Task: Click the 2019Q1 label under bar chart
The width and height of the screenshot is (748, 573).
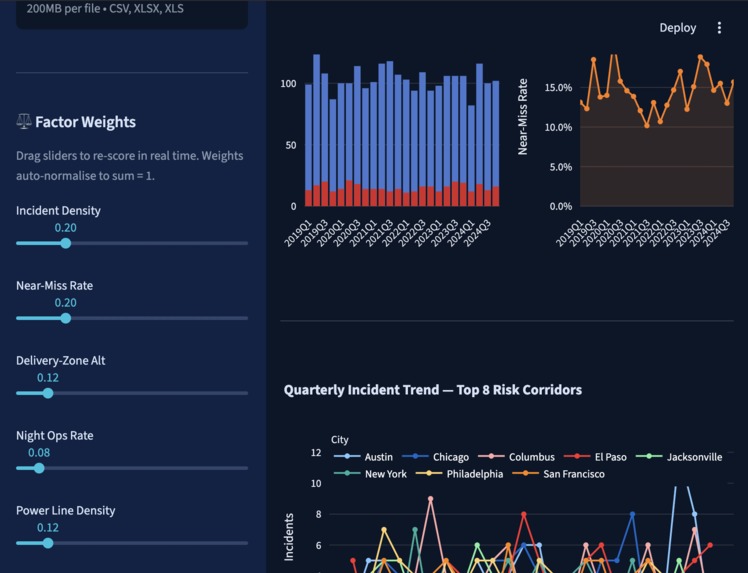Action: click(x=298, y=233)
